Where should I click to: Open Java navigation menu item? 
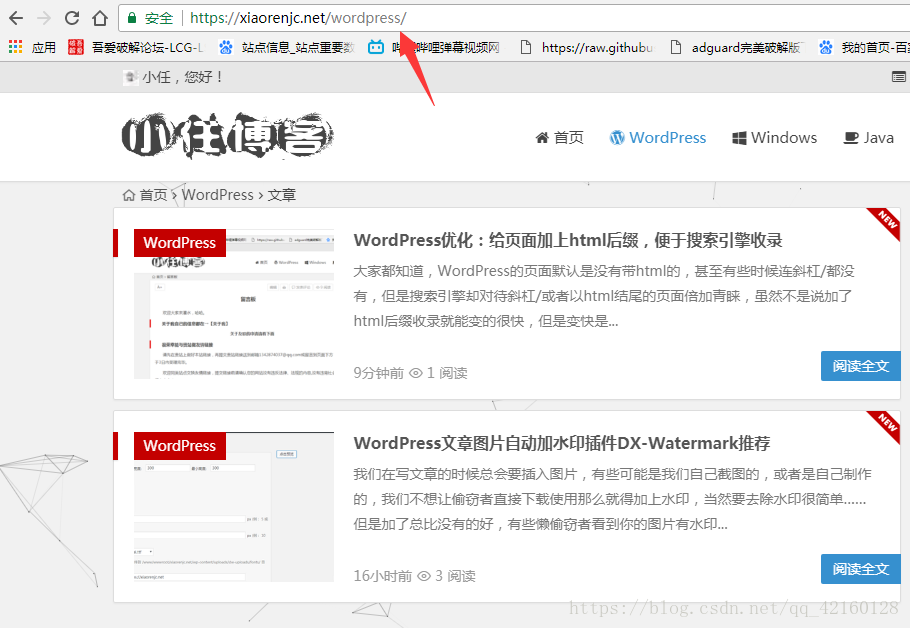pyautogui.click(x=868, y=138)
